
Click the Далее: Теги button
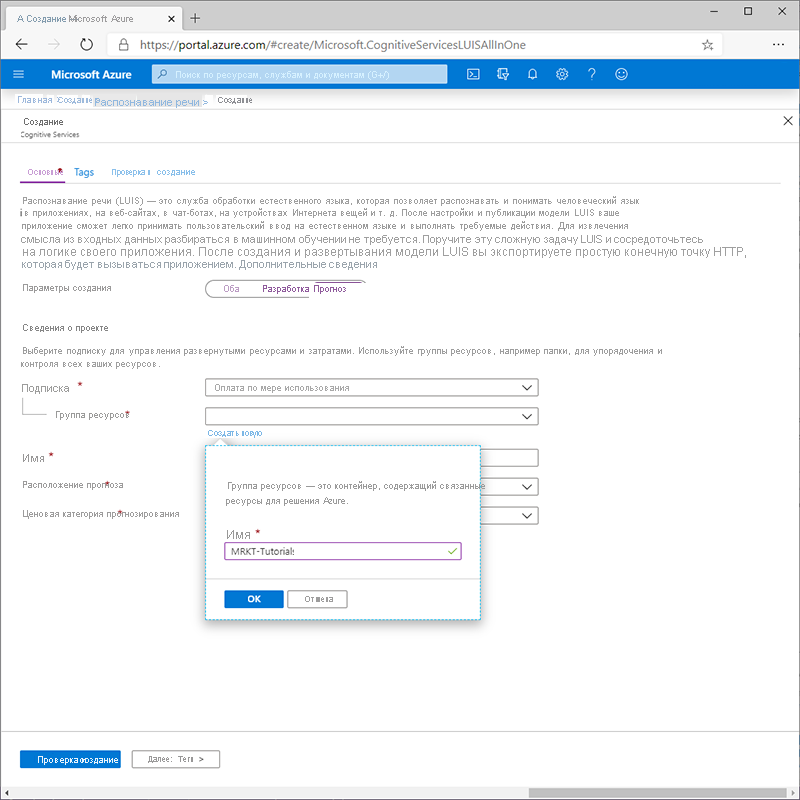(176, 759)
